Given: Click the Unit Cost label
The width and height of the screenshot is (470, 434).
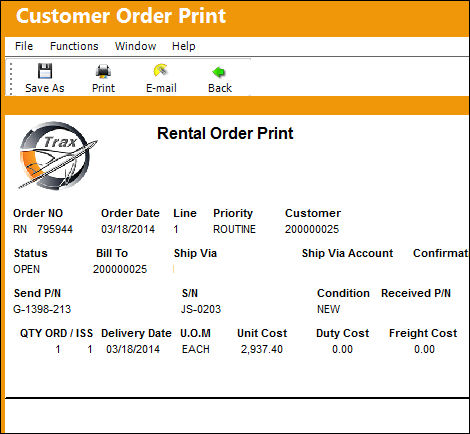Looking at the screenshot, I should pos(262,333).
